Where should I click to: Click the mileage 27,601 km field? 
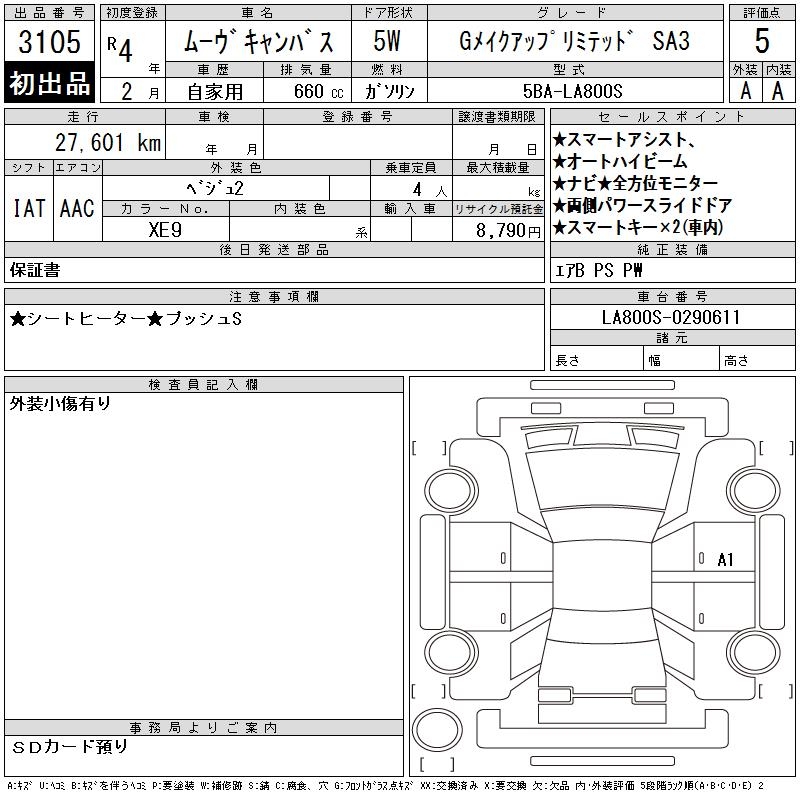(85, 142)
